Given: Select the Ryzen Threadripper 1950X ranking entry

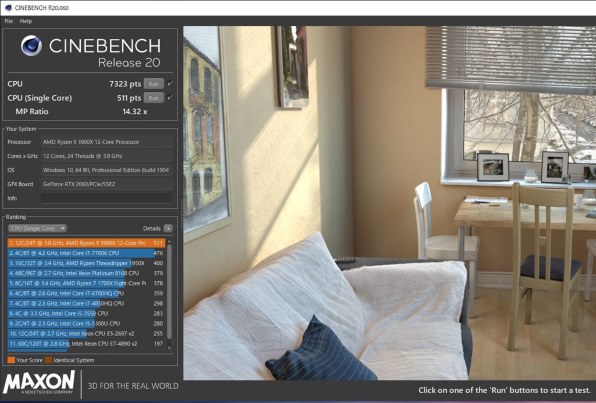Looking at the screenshot, I should pos(86,263).
